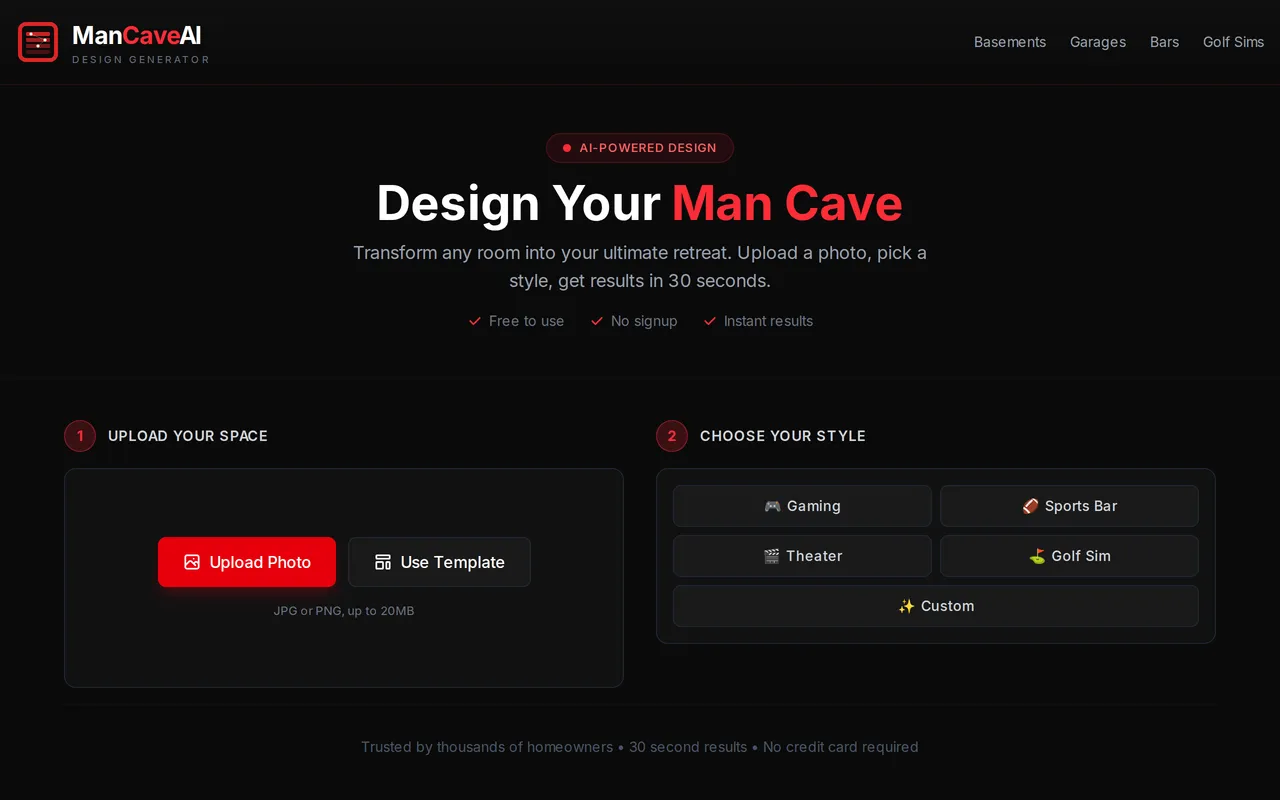Click the 'Instant results' text

click(768, 321)
